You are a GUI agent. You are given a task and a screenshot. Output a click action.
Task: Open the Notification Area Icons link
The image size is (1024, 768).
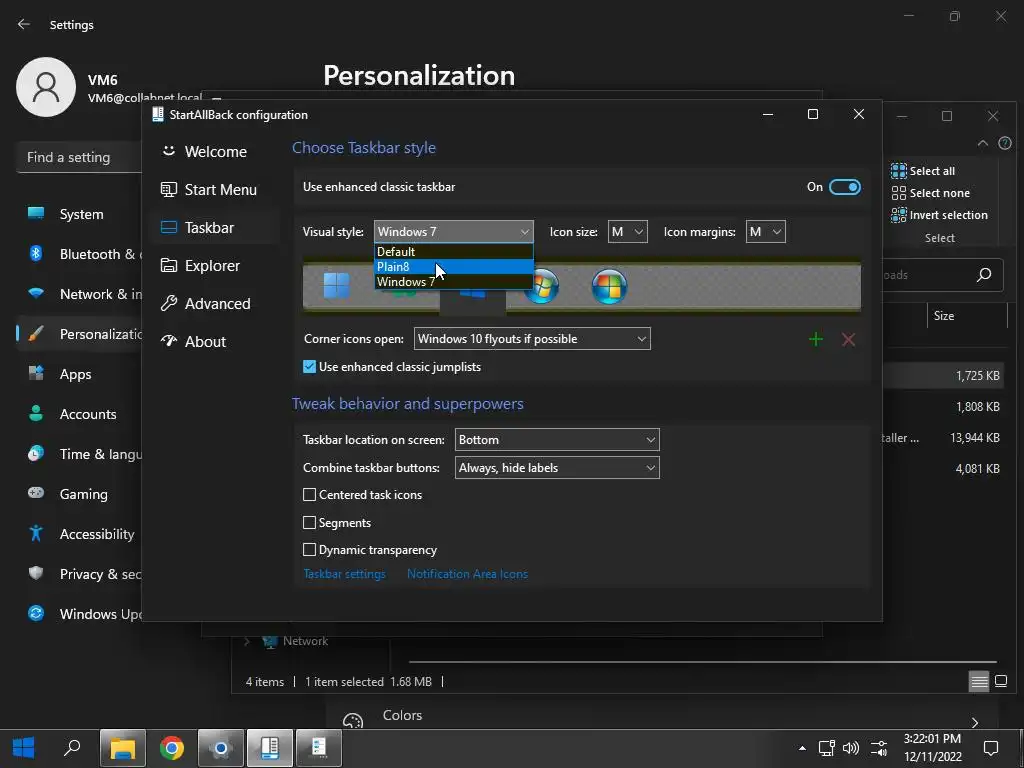click(467, 574)
